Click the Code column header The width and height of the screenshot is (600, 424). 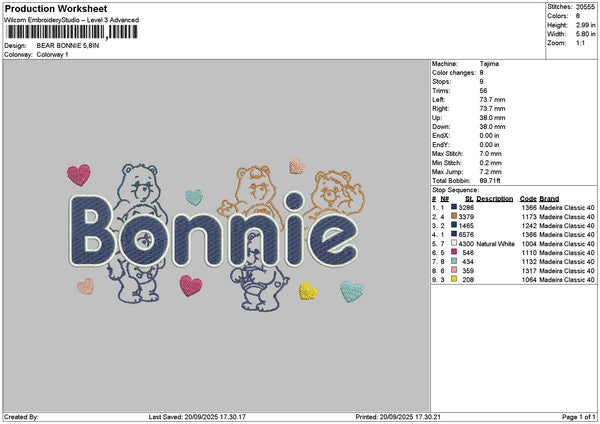(528, 198)
